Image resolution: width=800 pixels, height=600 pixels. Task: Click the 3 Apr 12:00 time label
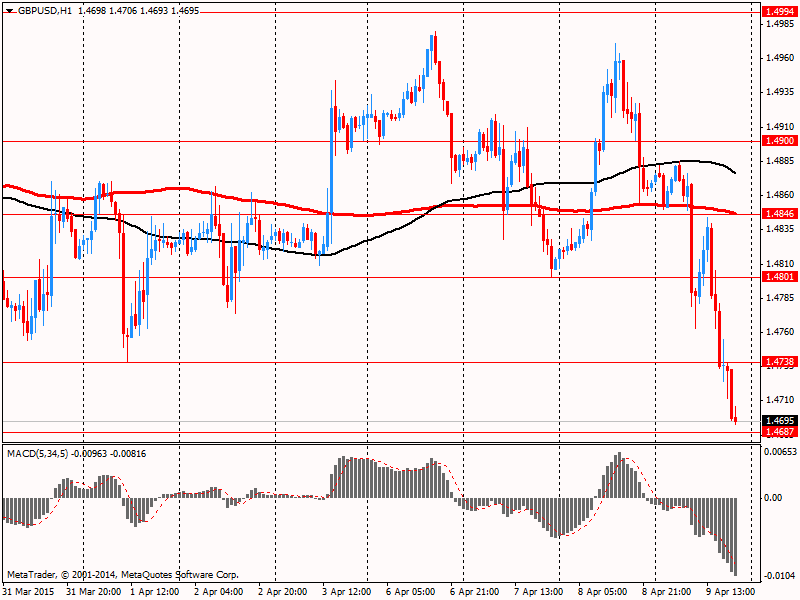point(346,592)
